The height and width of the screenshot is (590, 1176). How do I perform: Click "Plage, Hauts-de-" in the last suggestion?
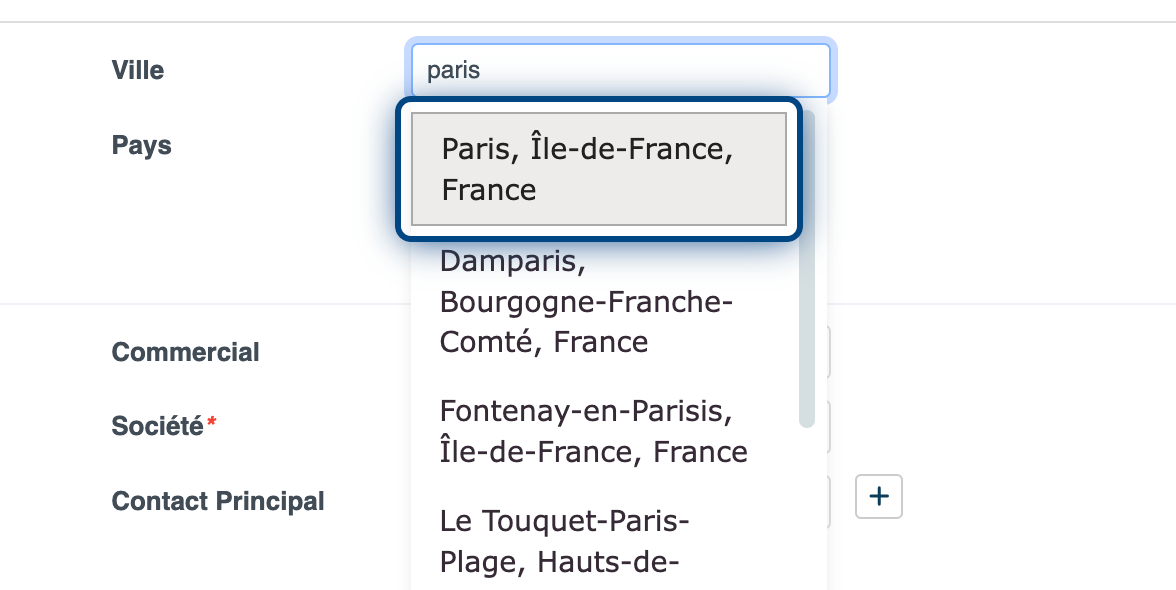tap(560, 563)
